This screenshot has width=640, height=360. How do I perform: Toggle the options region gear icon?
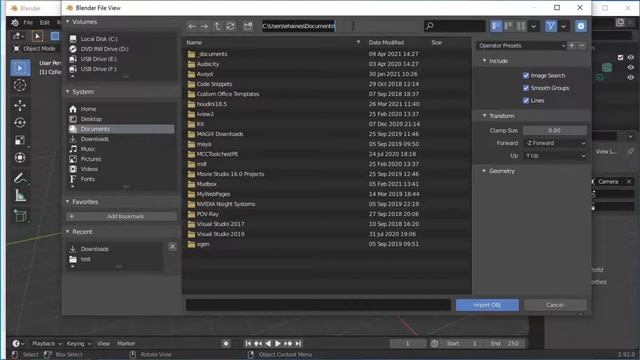coord(581,26)
